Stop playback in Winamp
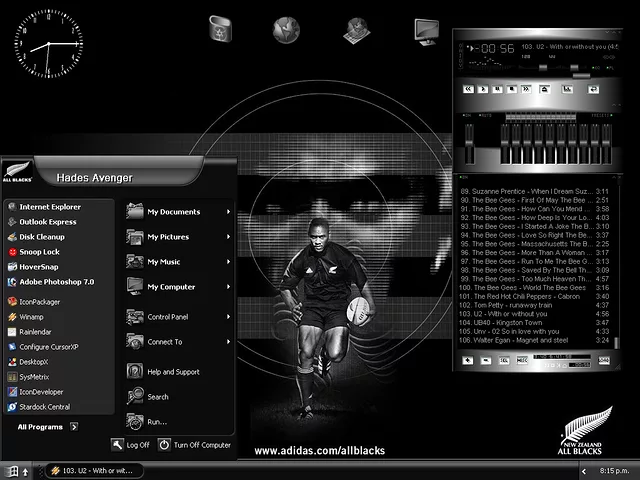640x480 pixels. point(512,89)
